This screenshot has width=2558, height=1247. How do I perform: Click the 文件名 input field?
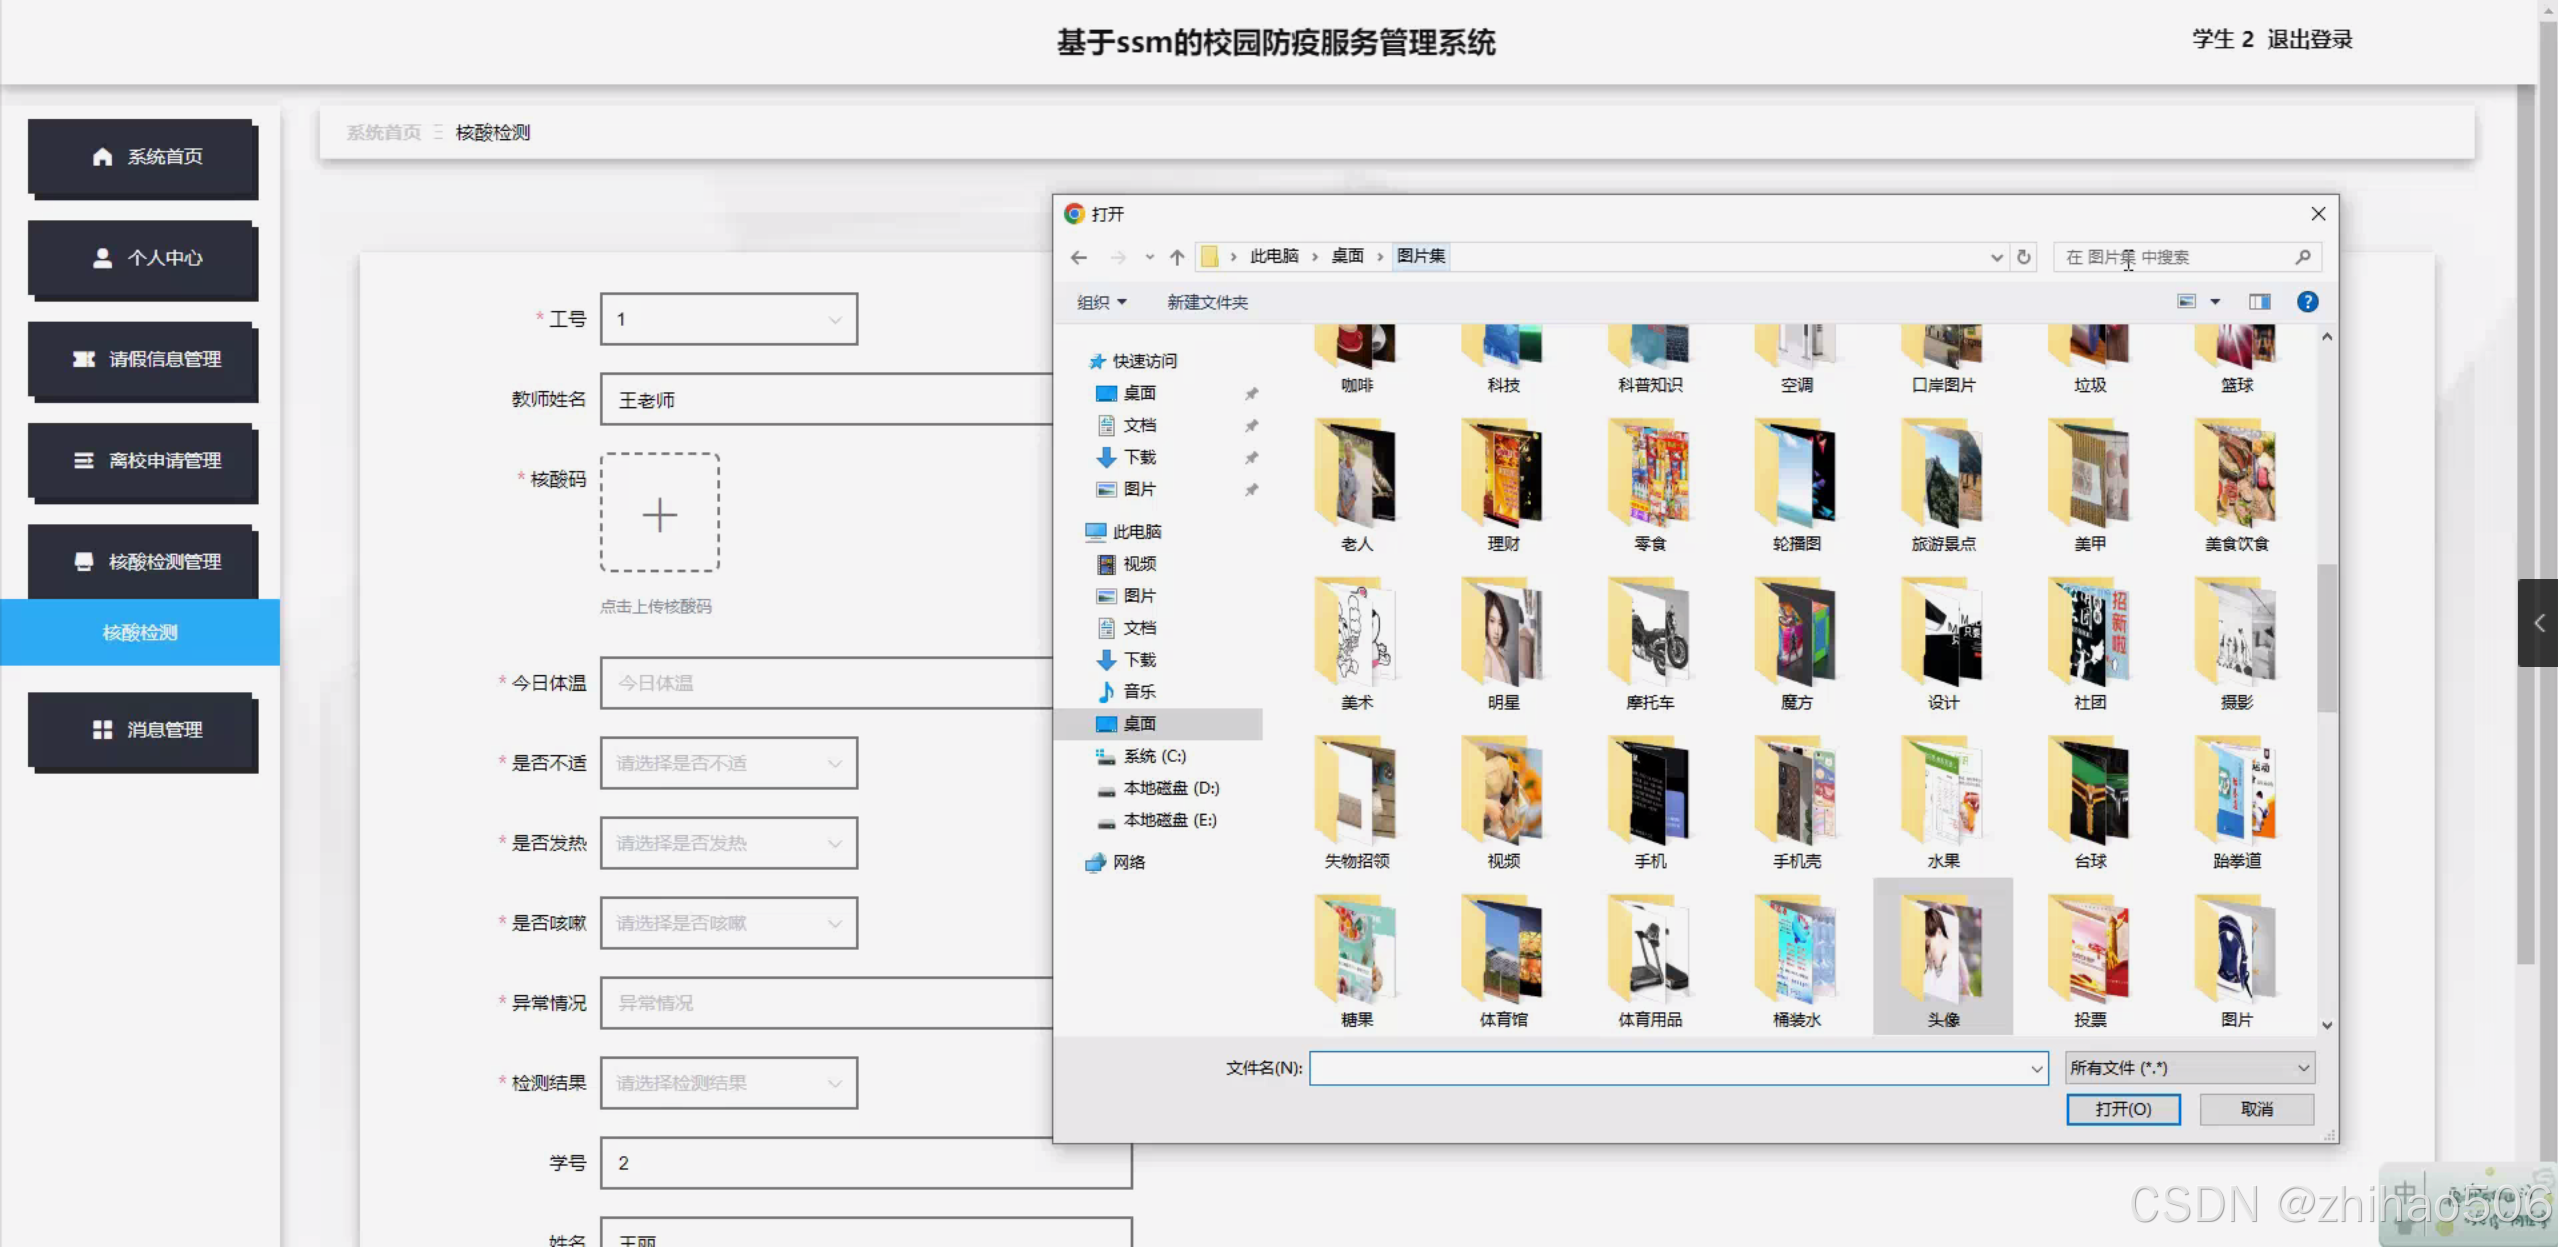[1670, 1068]
